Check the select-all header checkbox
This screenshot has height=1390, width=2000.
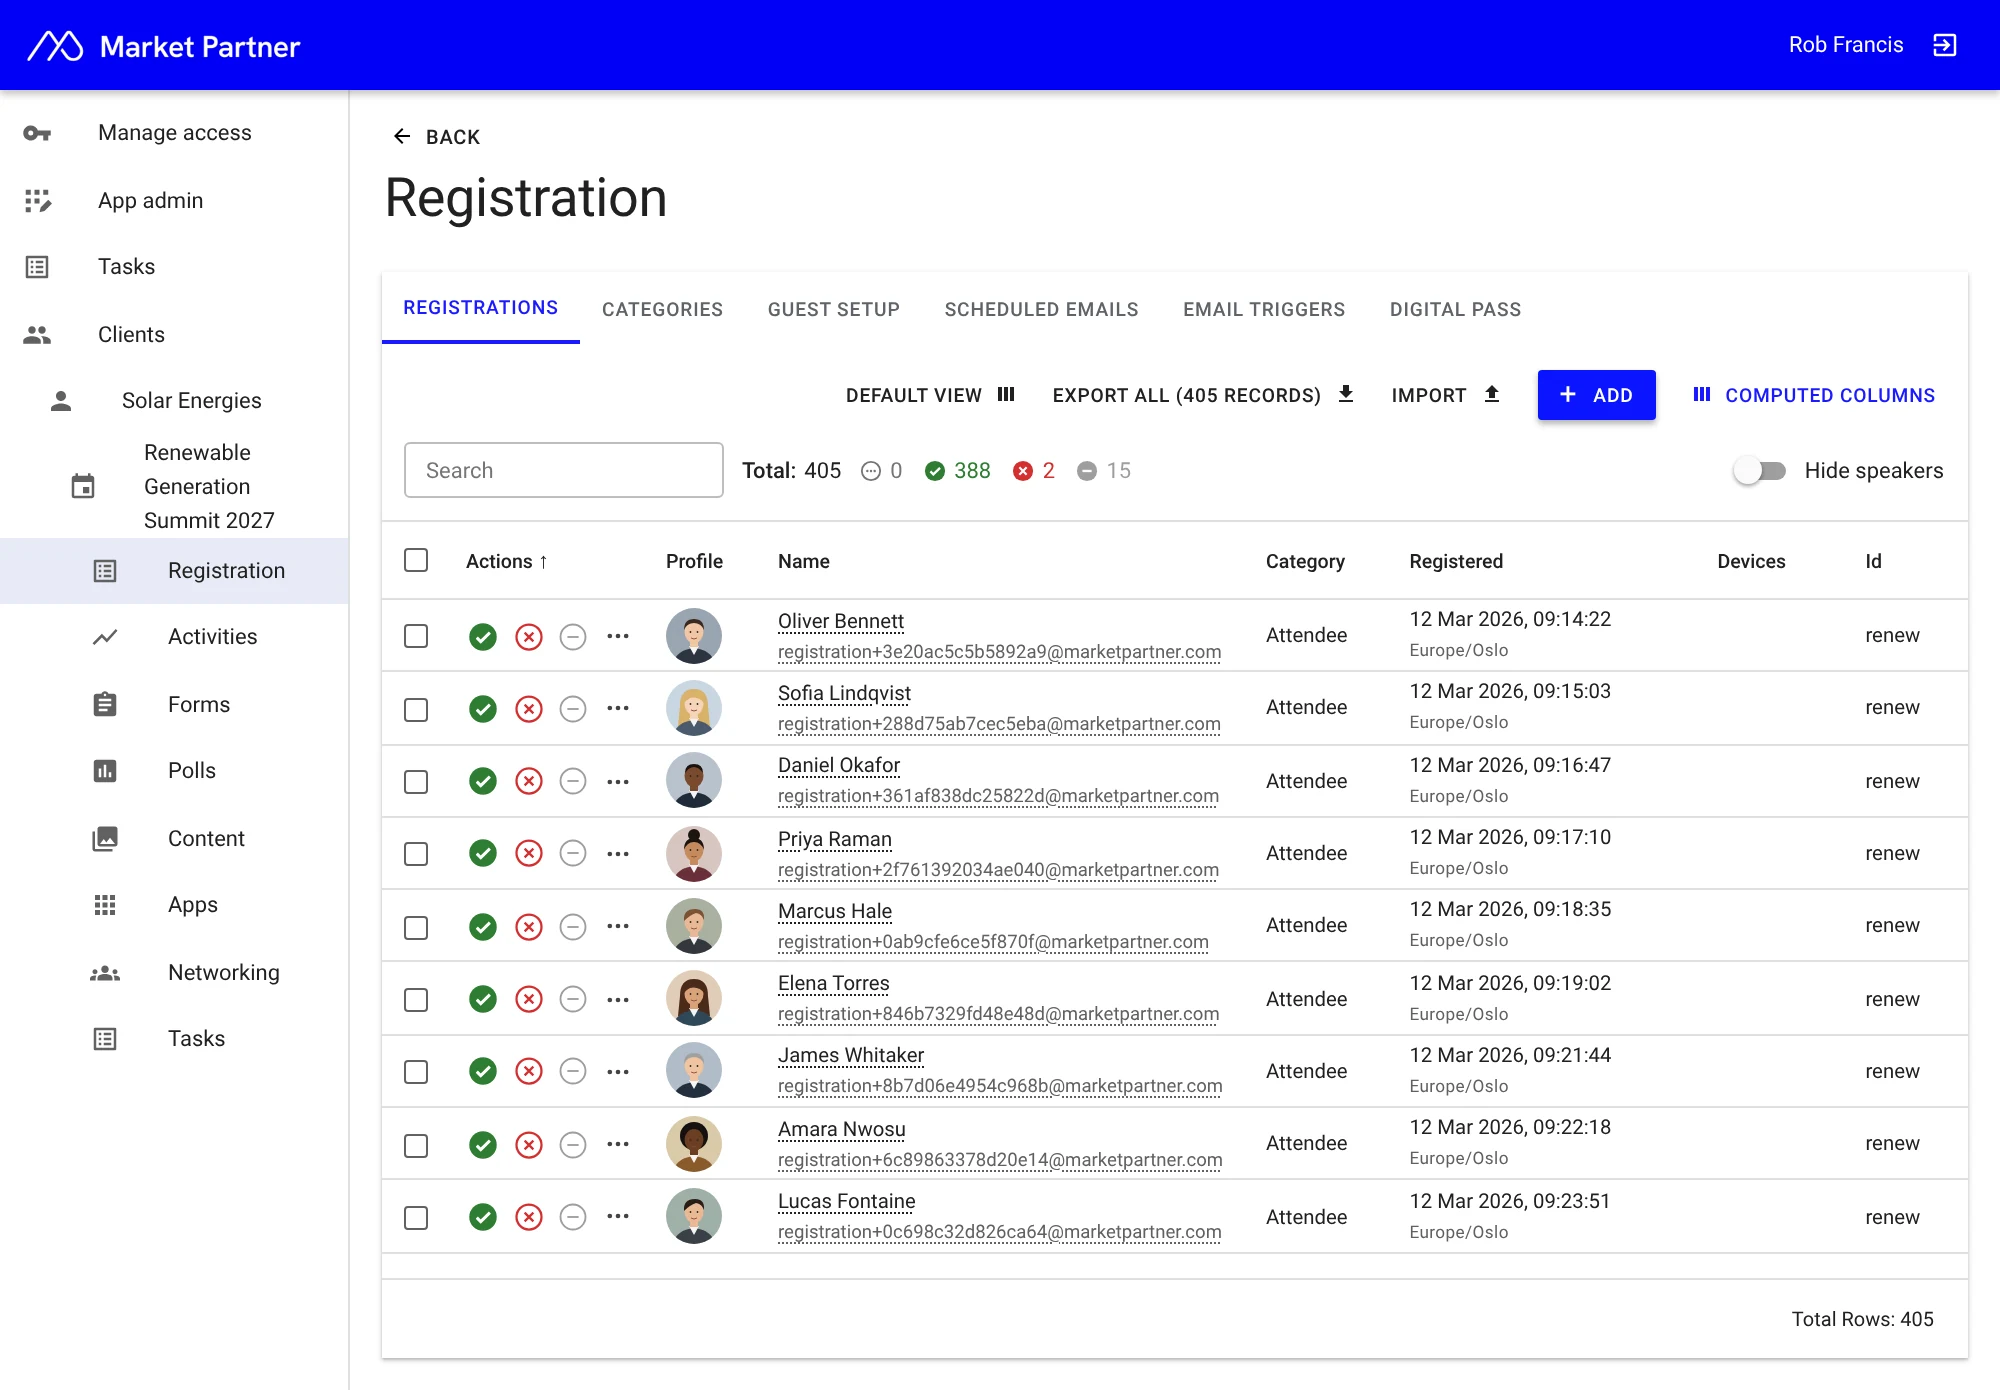tap(416, 560)
